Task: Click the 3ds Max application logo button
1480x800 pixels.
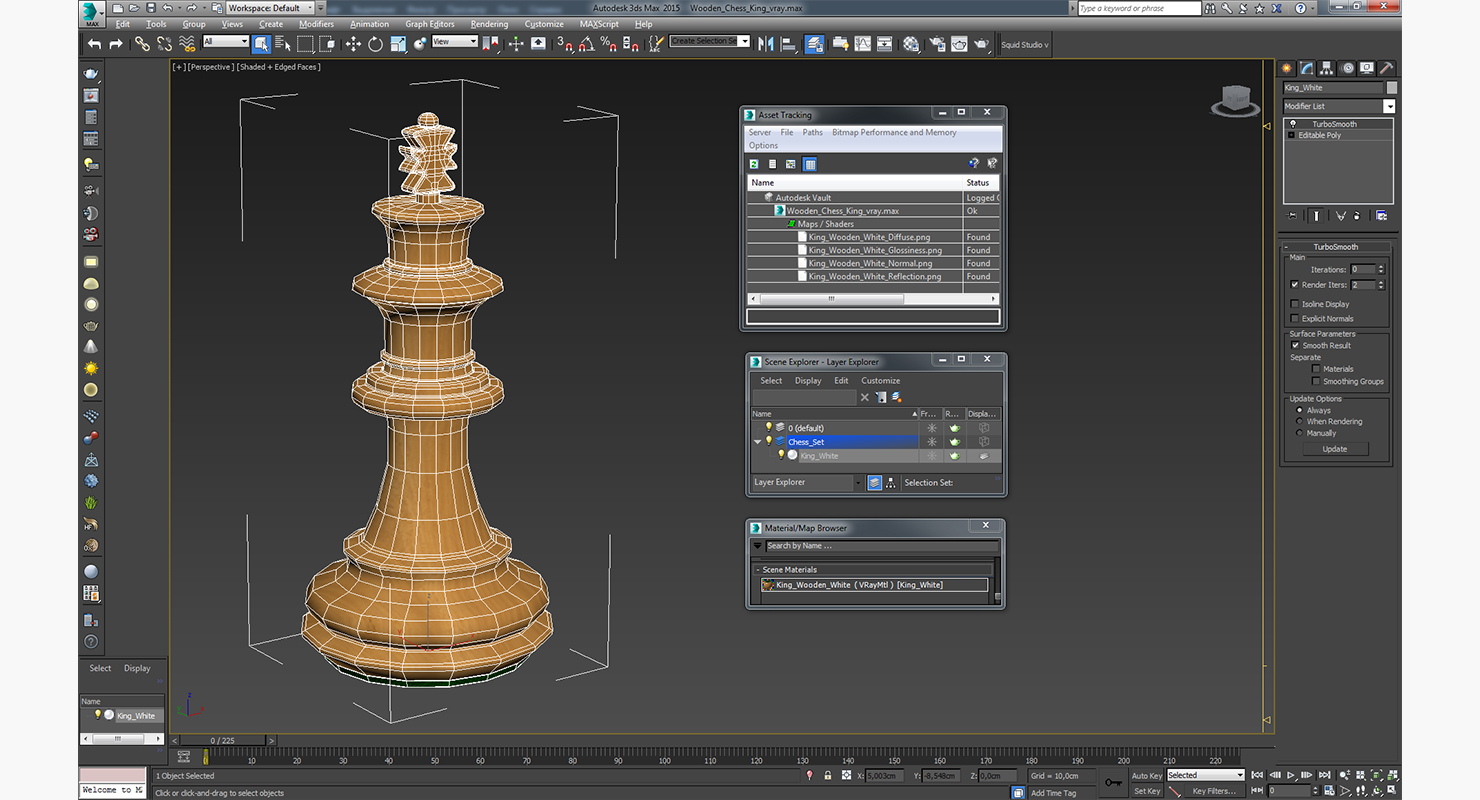Action: coord(92,14)
